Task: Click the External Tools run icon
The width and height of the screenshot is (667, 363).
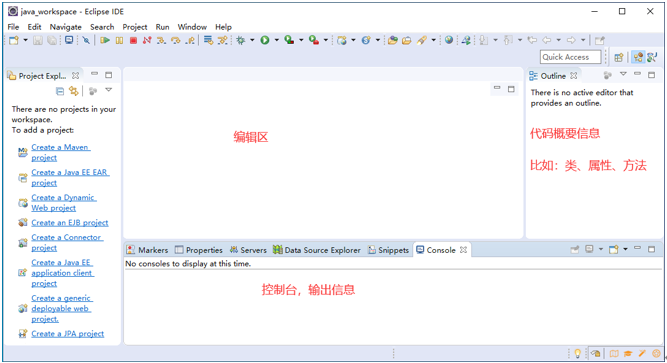Action: pos(314,40)
